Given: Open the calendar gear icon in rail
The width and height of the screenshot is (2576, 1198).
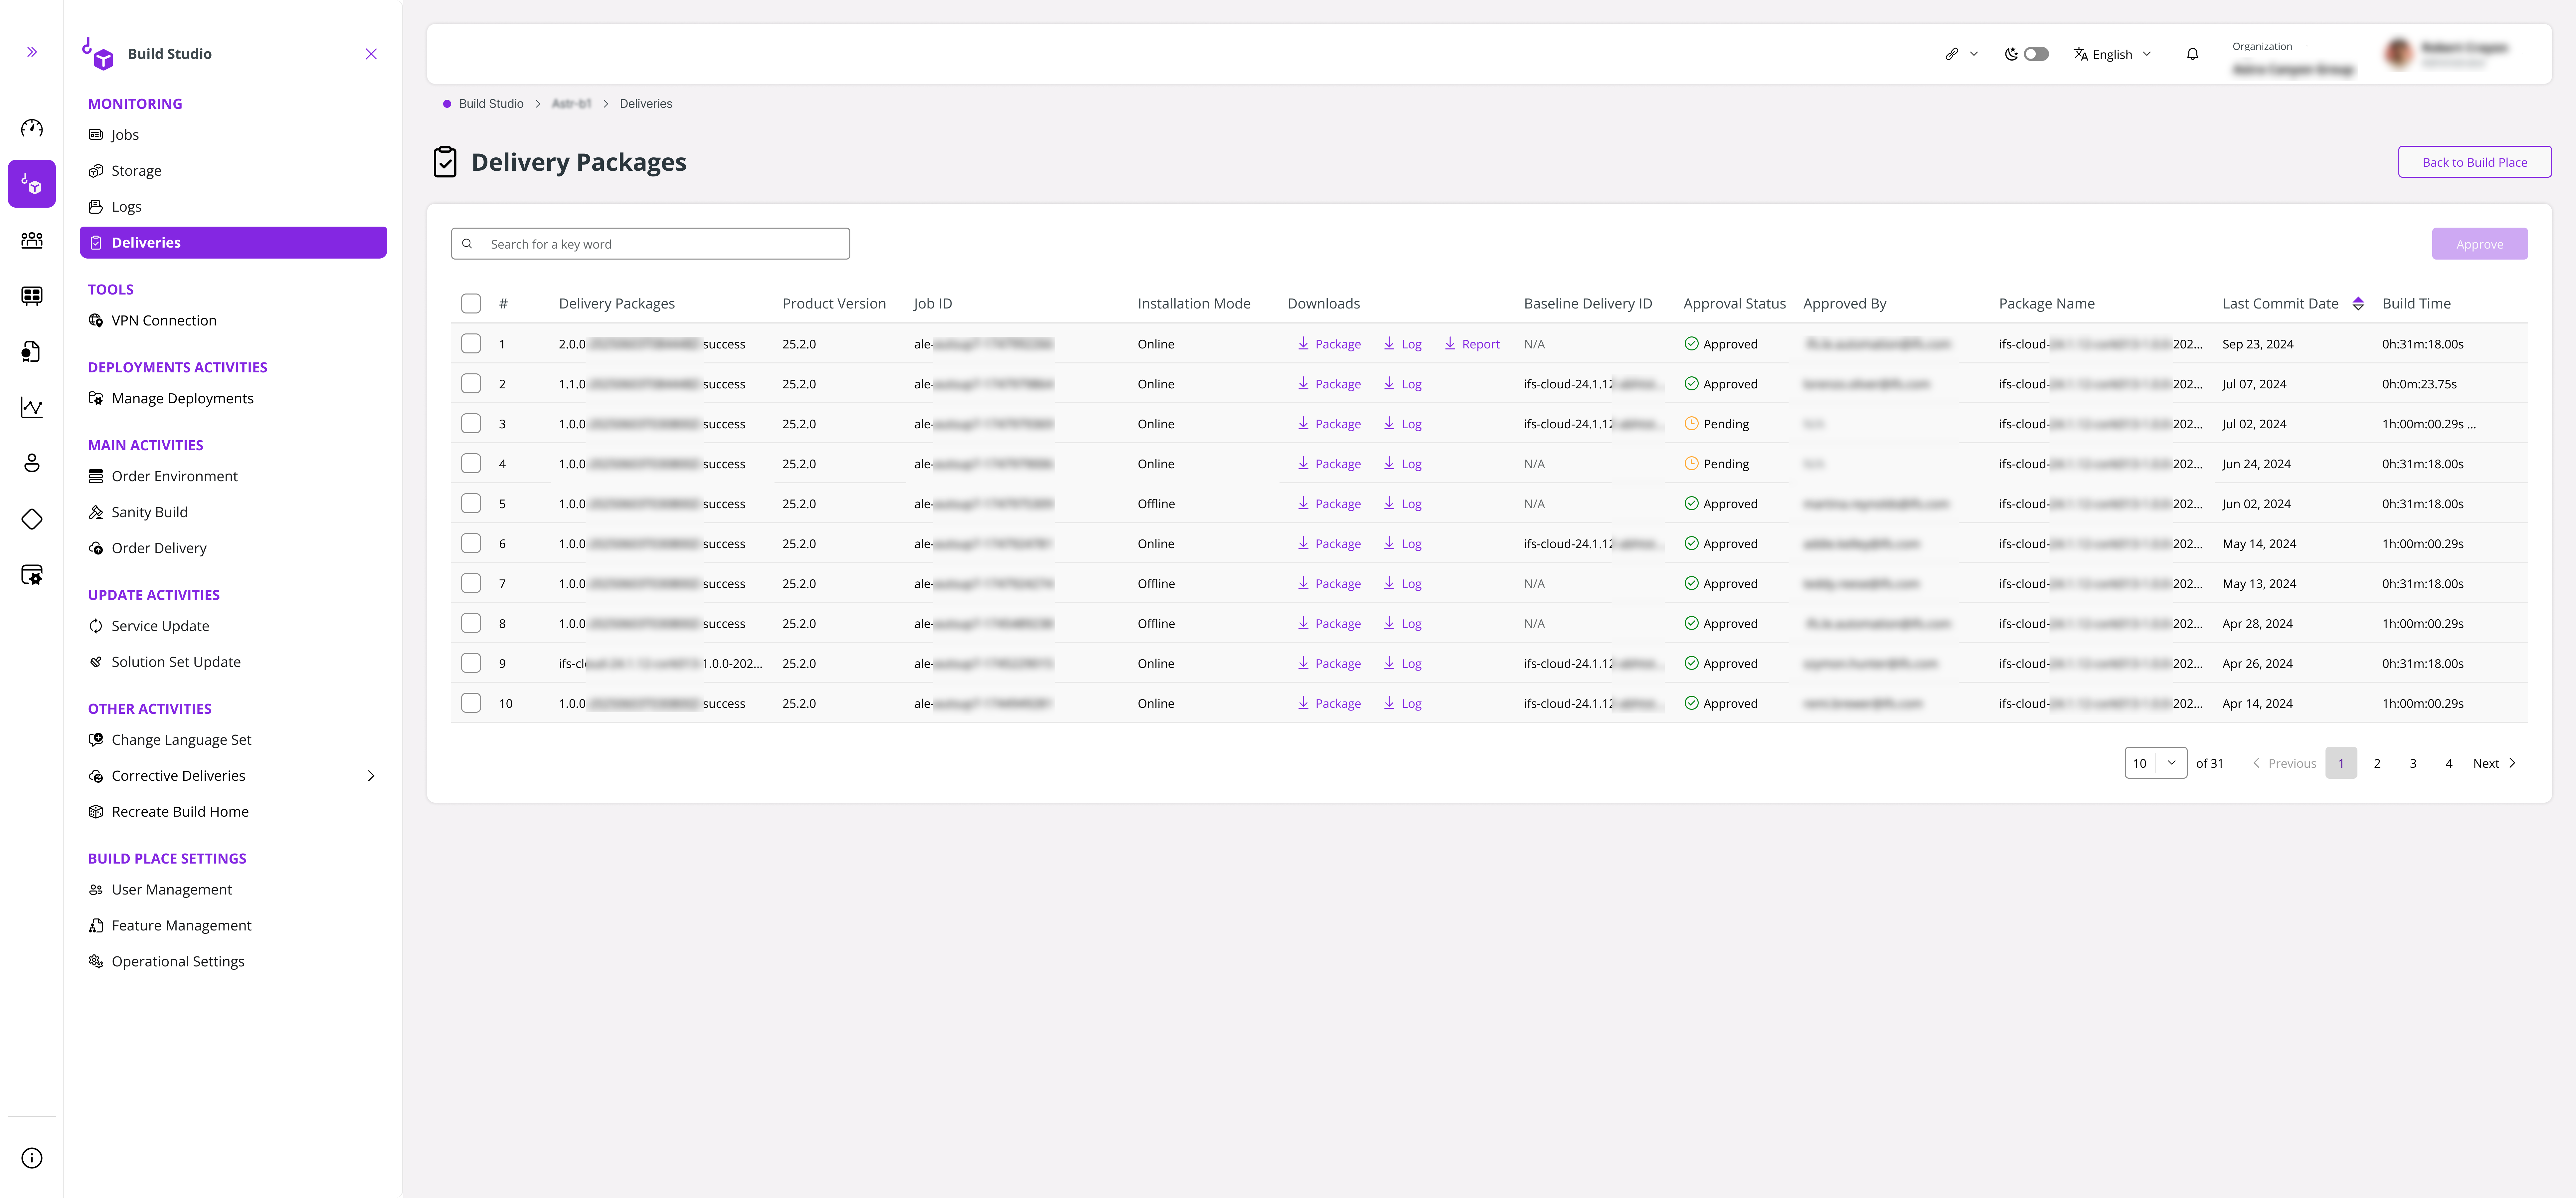Looking at the screenshot, I should [x=32, y=575].
